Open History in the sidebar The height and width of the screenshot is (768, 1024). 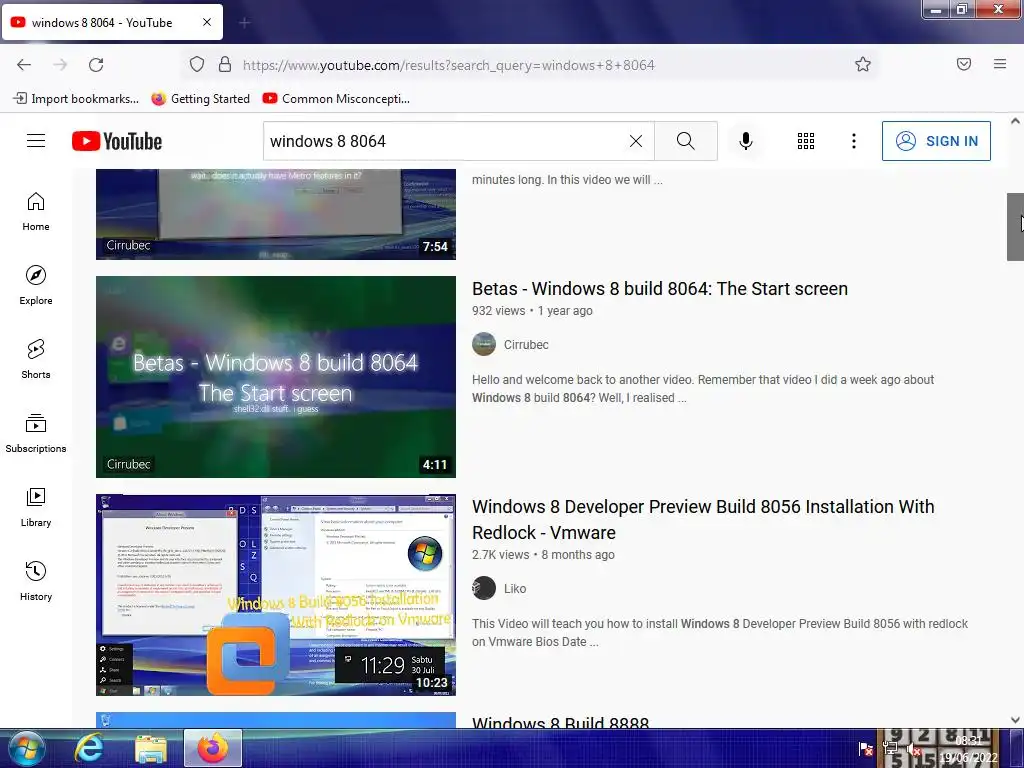36,581
